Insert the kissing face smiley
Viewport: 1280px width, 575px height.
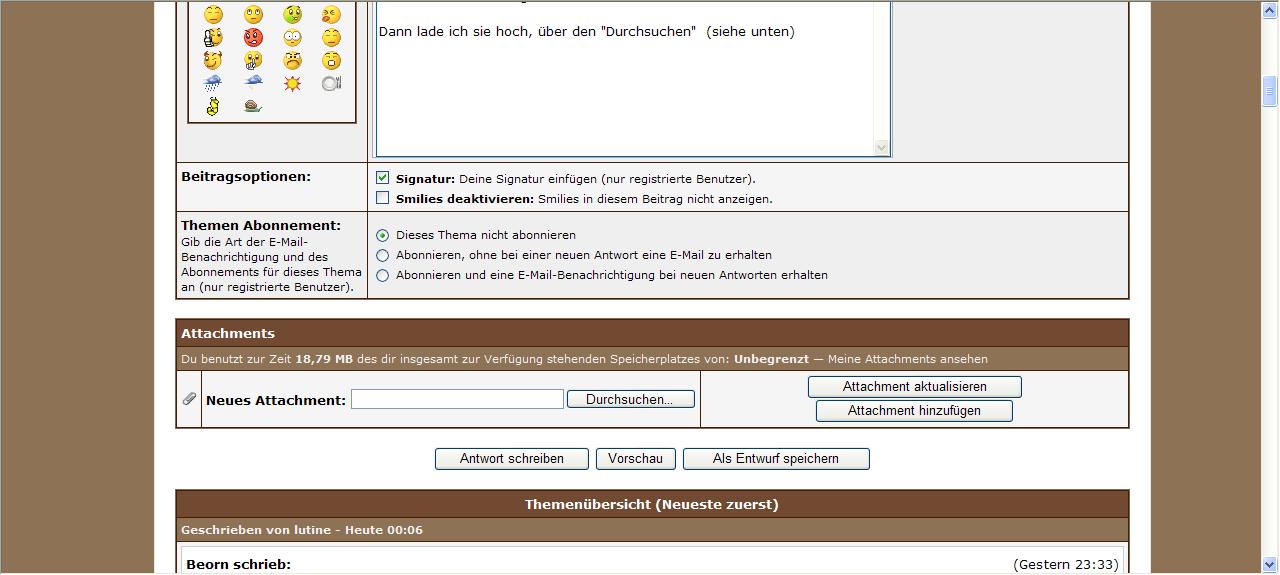pos(331,15)
